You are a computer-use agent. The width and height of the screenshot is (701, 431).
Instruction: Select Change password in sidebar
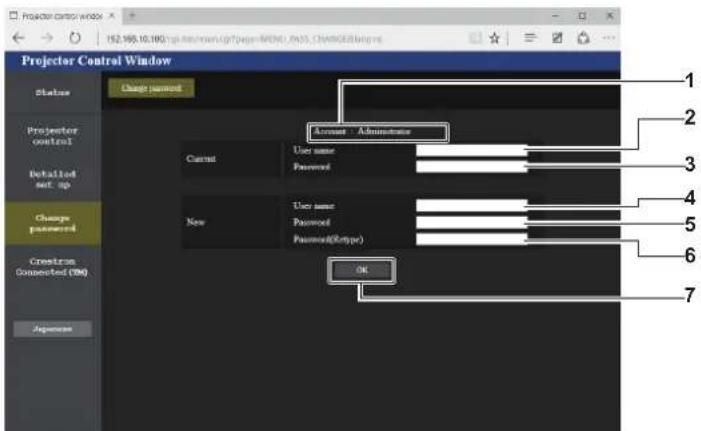53,223
